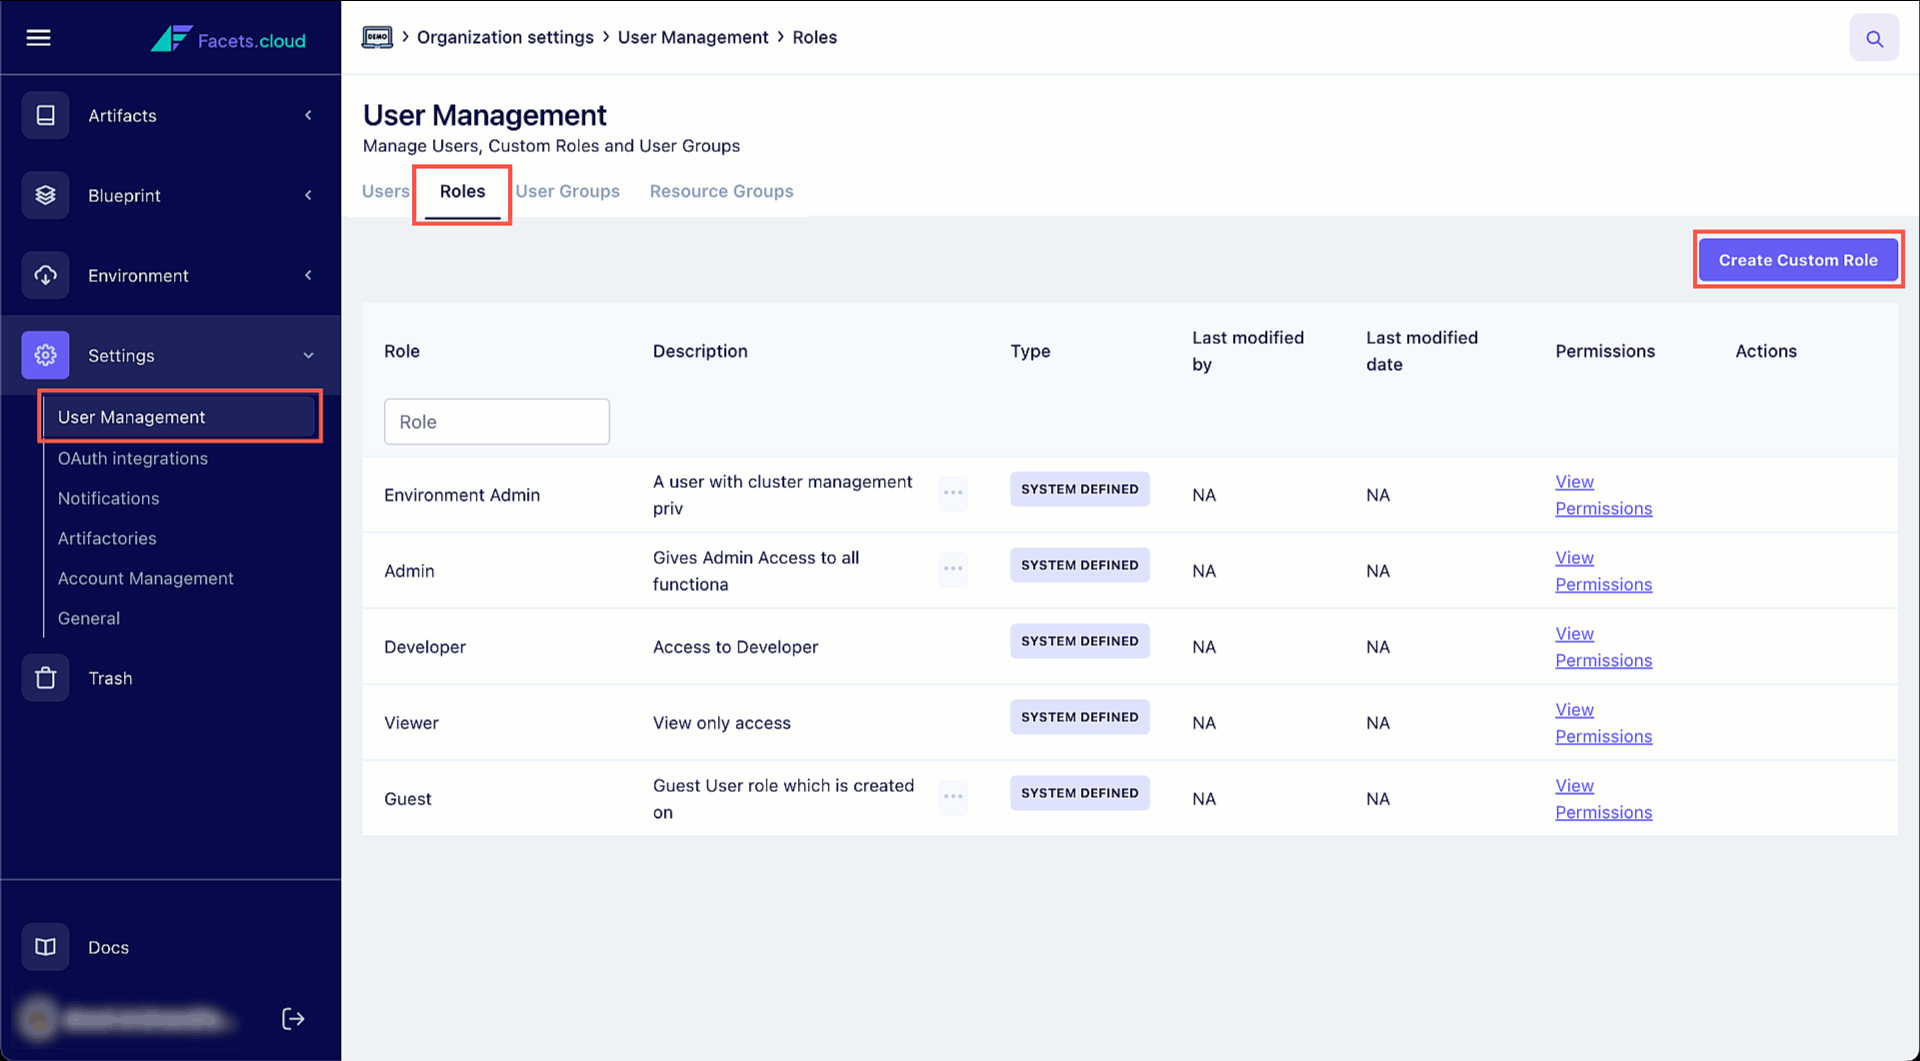The width and height of the screenshot is (1920, 1061).
Task: Click the Environment cloud icon
Action: [x=45, y=275]
